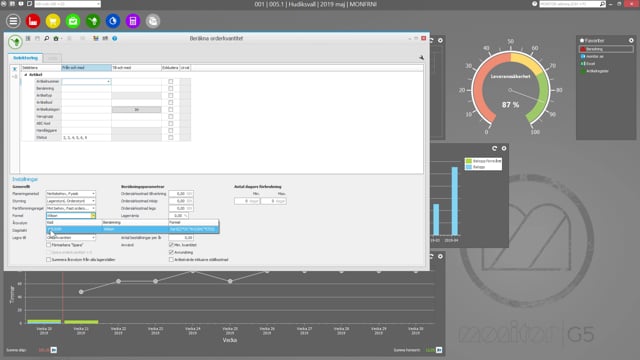Open the Planeringsmetod dropdown
640x360 pixels.
point(93,193)
